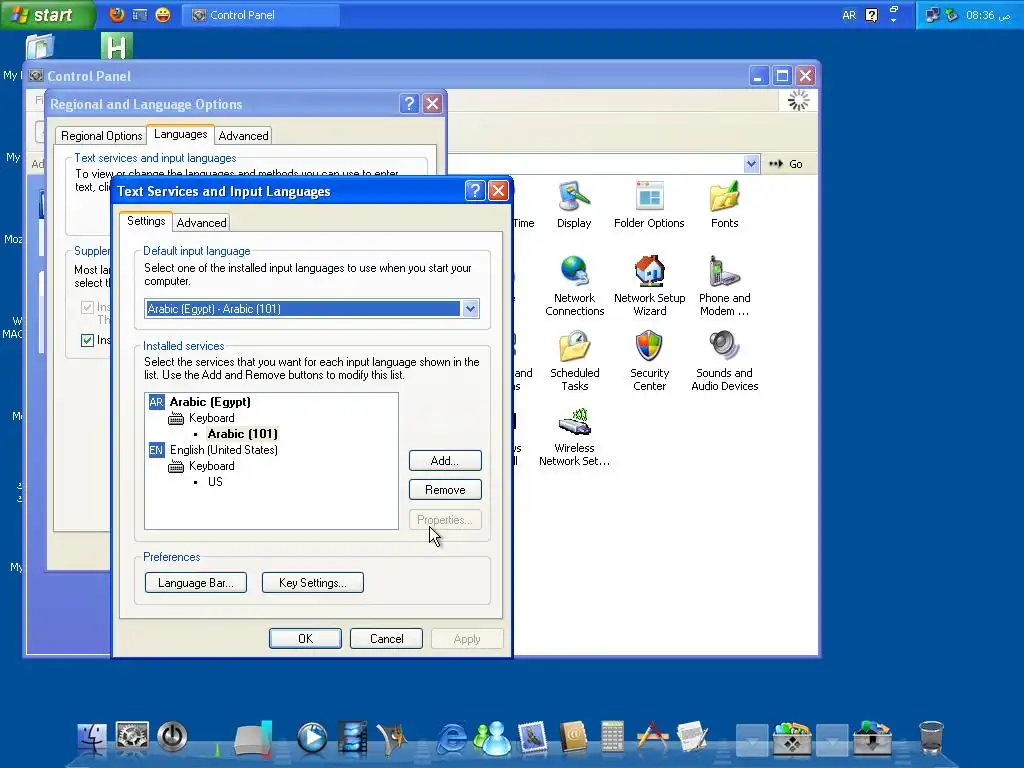Open Advanced tab in Regional dialog
1024x768 pixels.
243,136
